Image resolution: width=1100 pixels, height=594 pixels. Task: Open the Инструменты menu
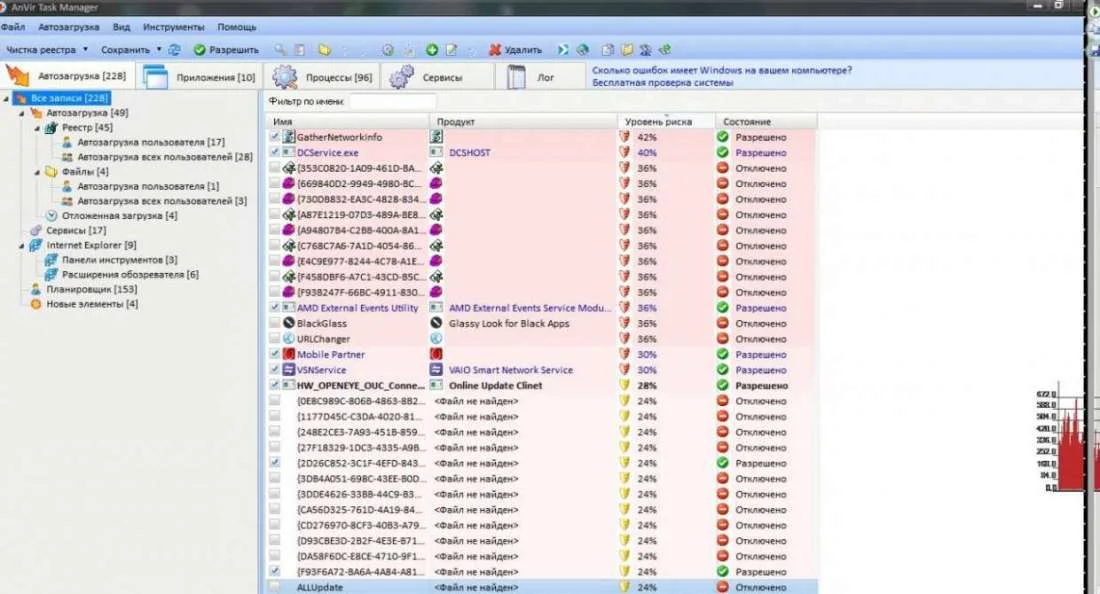[173, 27]
